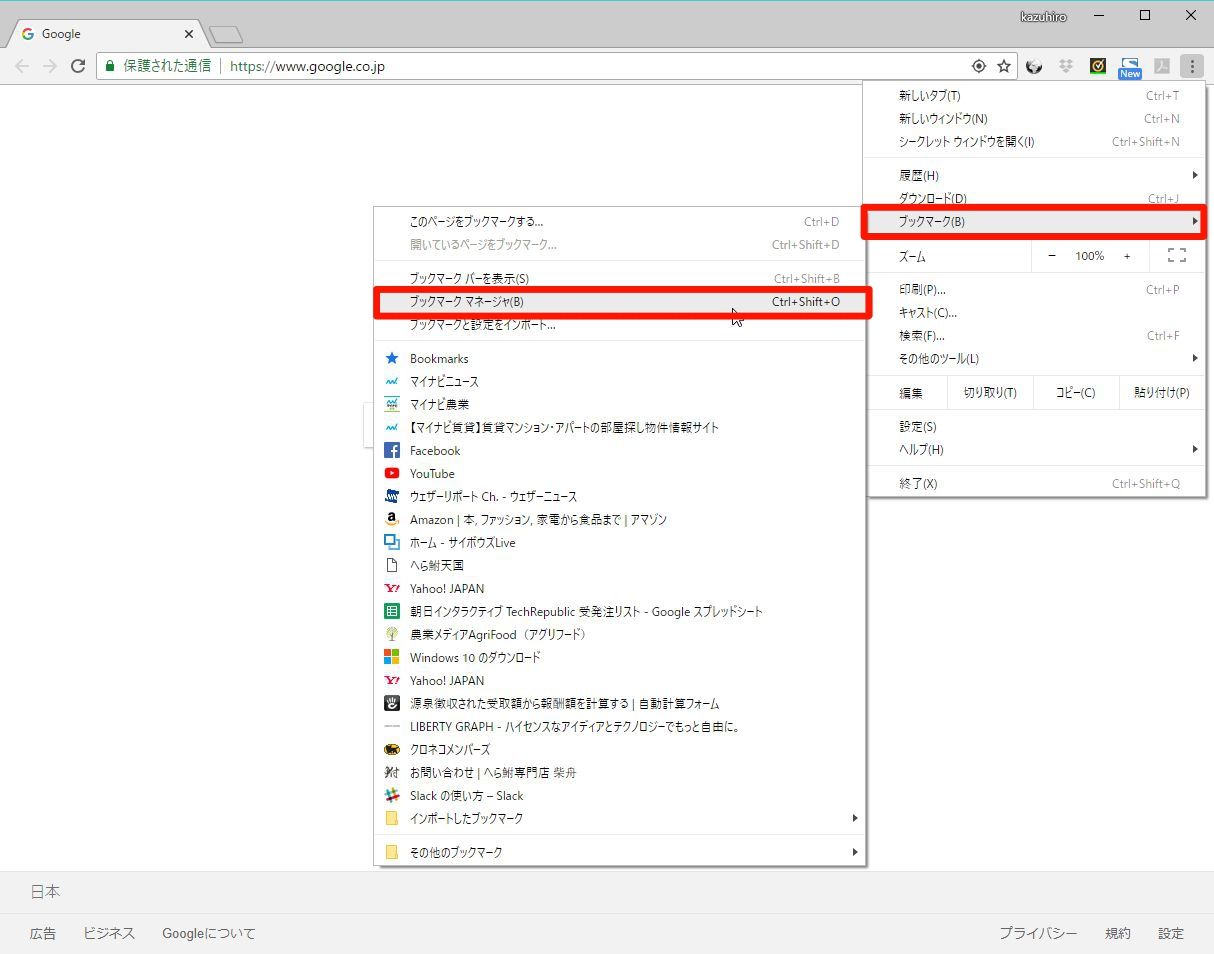Click the fullscreen icon in zoom row
The height and width of the screenshot is (954, 1214).
click(1177, 256)
